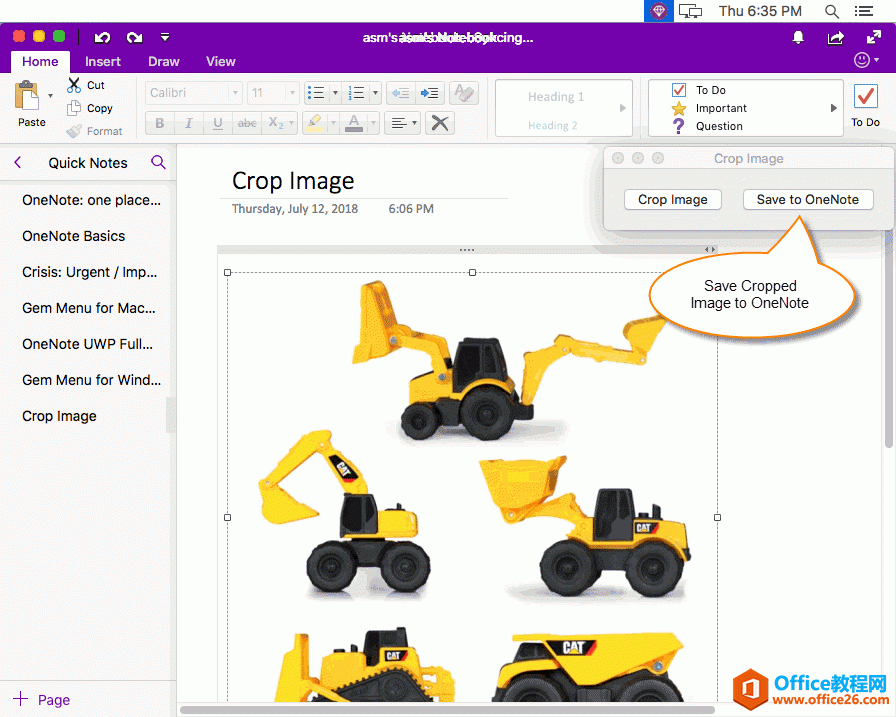Open the numbered list style dropdown
This screenshot has width=896, height=717.
[x=374, y=93]
